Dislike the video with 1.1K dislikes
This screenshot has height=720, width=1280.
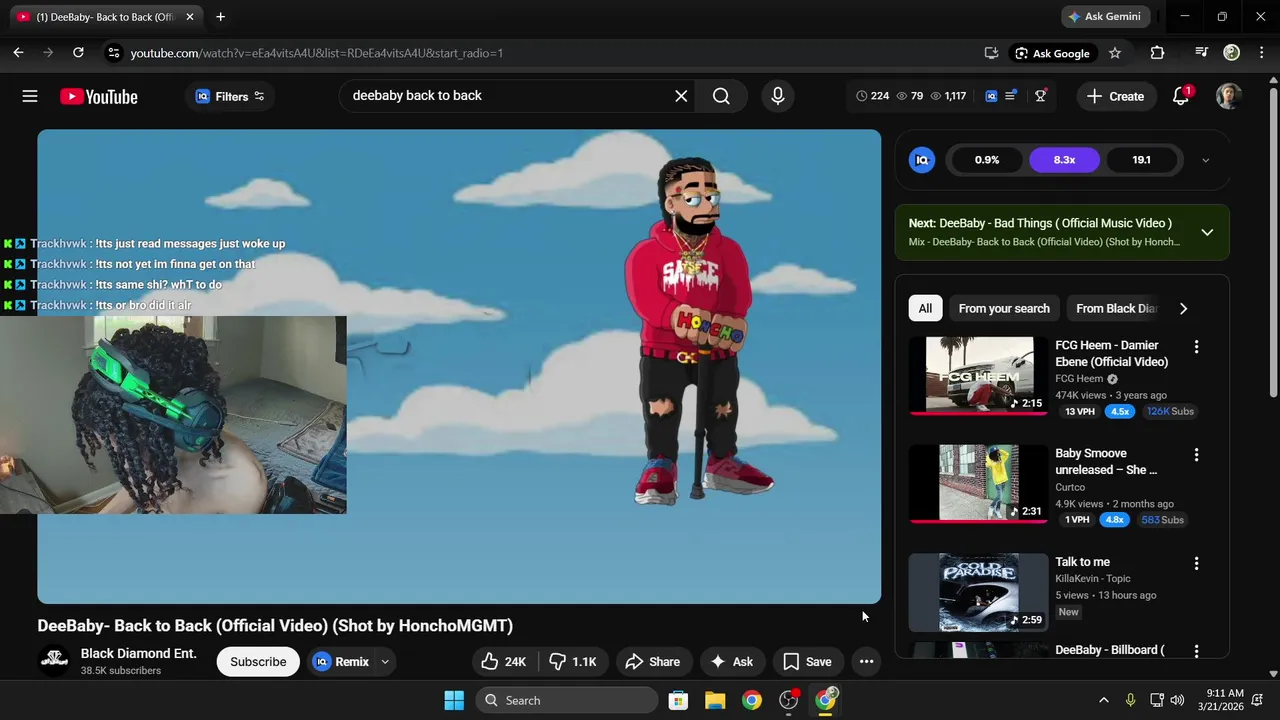tap(573, 661)
